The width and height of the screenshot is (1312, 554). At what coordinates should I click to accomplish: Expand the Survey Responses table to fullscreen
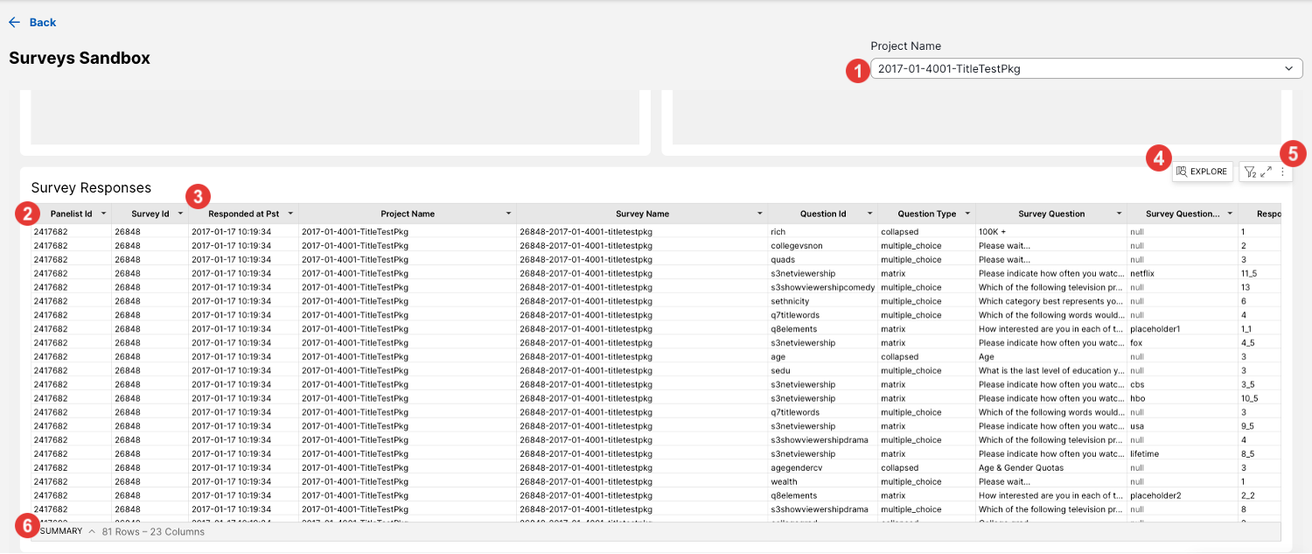coord(1266,172)
